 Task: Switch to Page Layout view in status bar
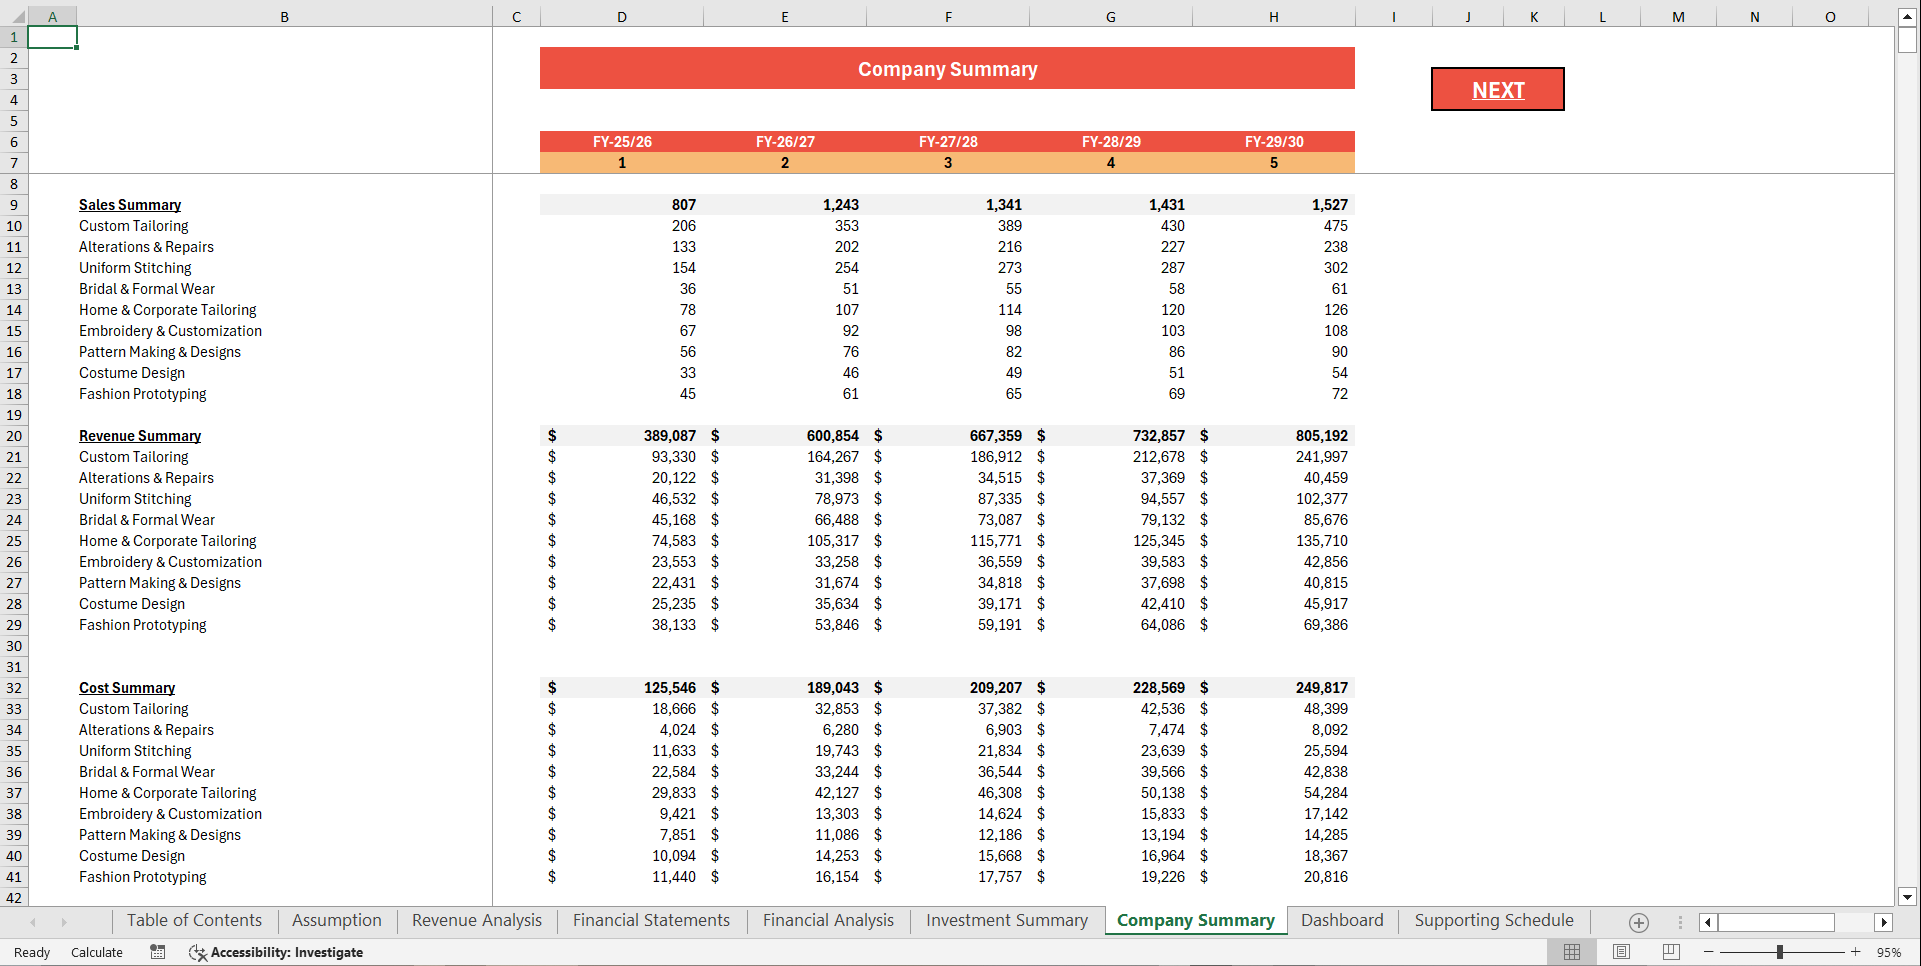1621,952
